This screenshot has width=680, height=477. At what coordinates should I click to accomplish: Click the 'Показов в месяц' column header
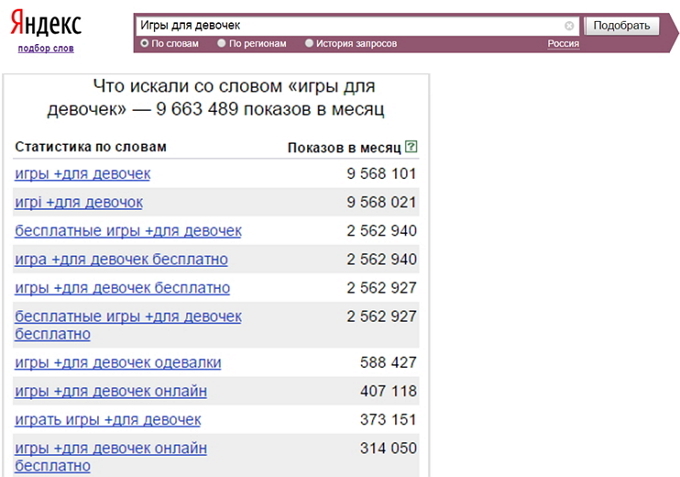(344, 147)
